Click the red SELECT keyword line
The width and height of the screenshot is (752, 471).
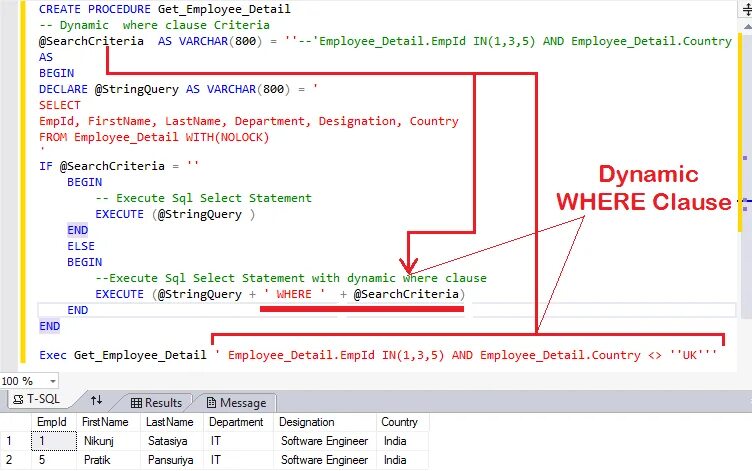[59, 105]
